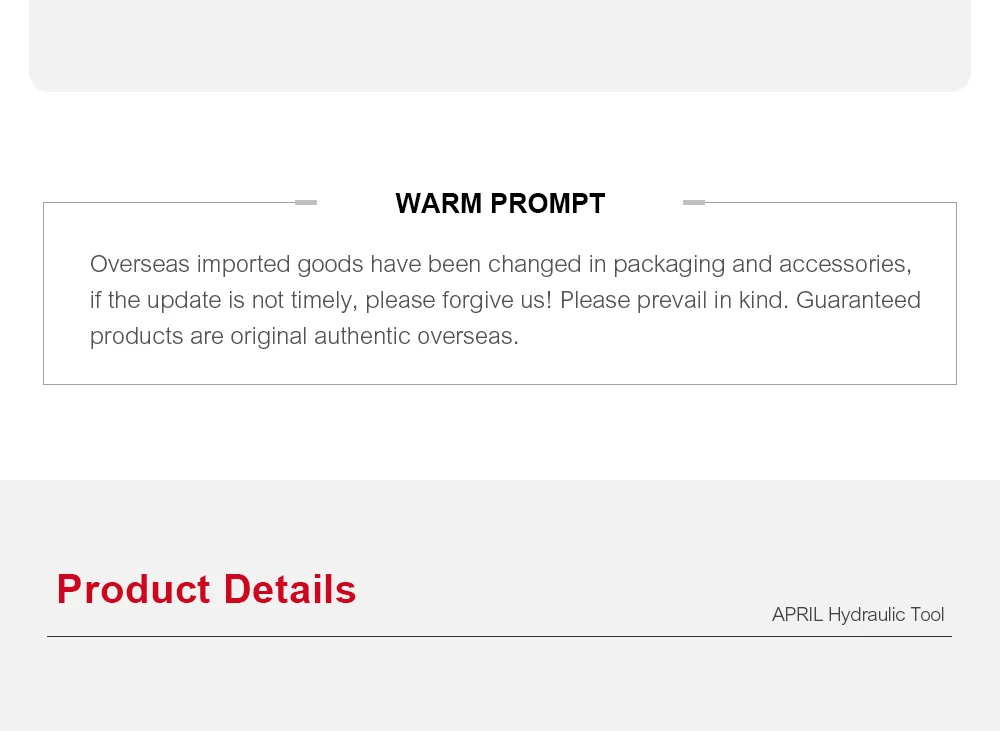This screenshot has height=731, width=1000.
Task: Click the phrase 'Please prevail in kind.'
Action: (x=674, y=300)
